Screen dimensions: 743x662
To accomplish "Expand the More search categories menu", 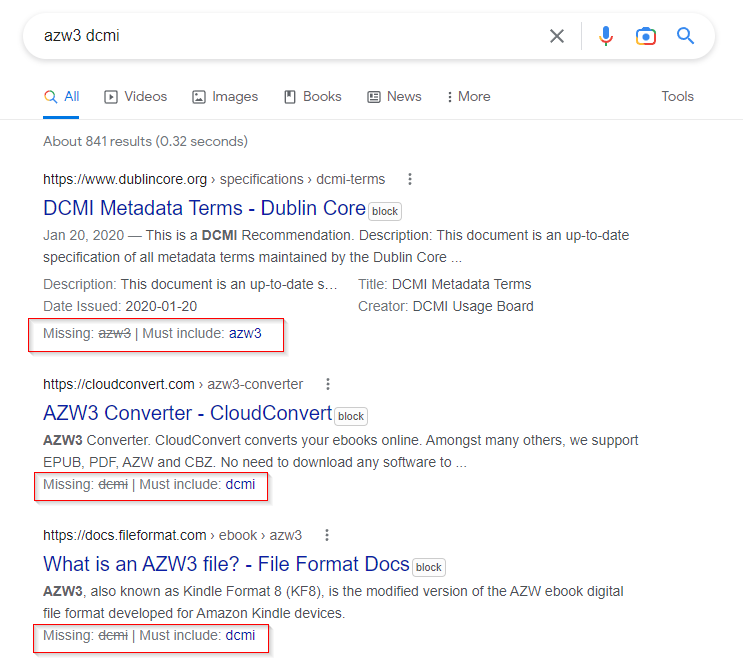I will tap(468, 97).
